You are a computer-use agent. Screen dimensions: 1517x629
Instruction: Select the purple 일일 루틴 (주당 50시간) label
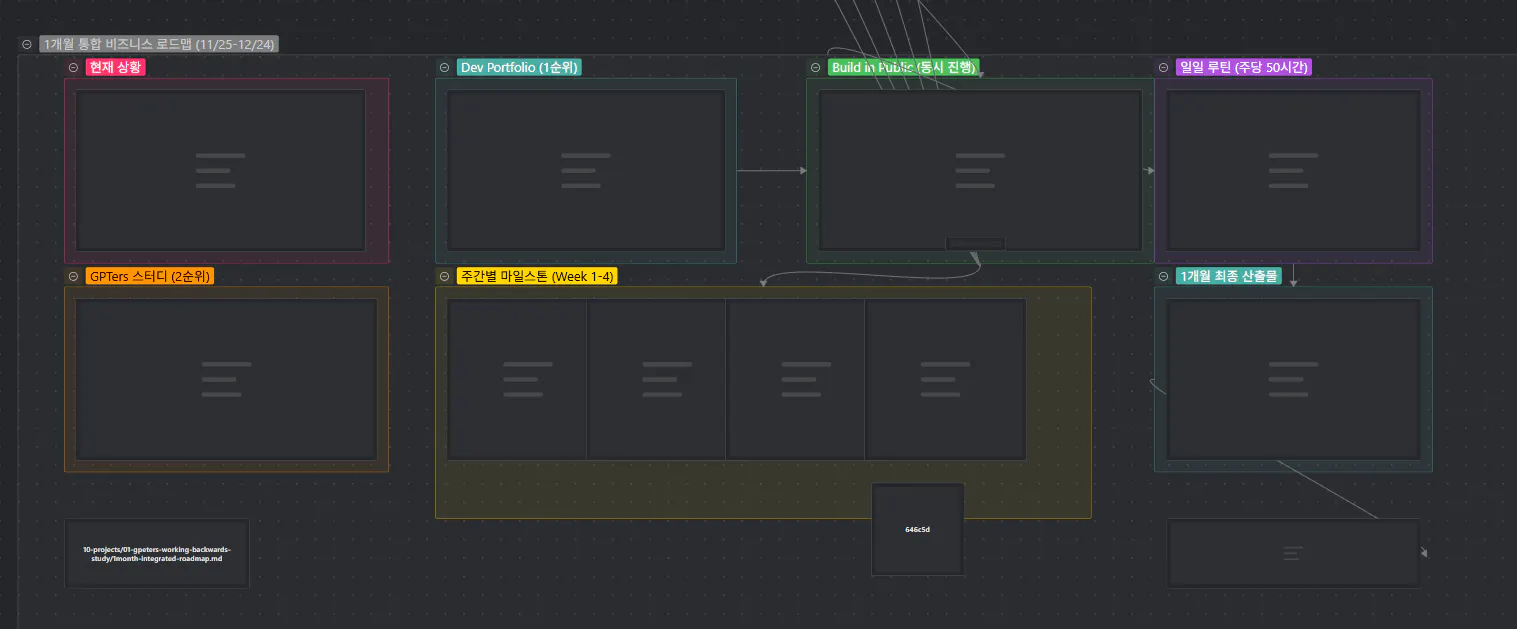1243,67
